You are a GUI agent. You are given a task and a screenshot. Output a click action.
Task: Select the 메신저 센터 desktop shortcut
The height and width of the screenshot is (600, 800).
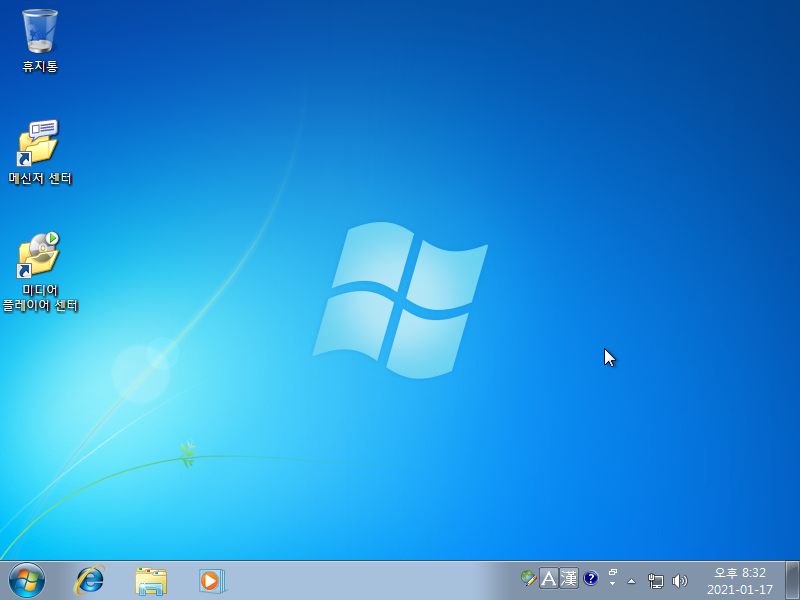[40, 152]
